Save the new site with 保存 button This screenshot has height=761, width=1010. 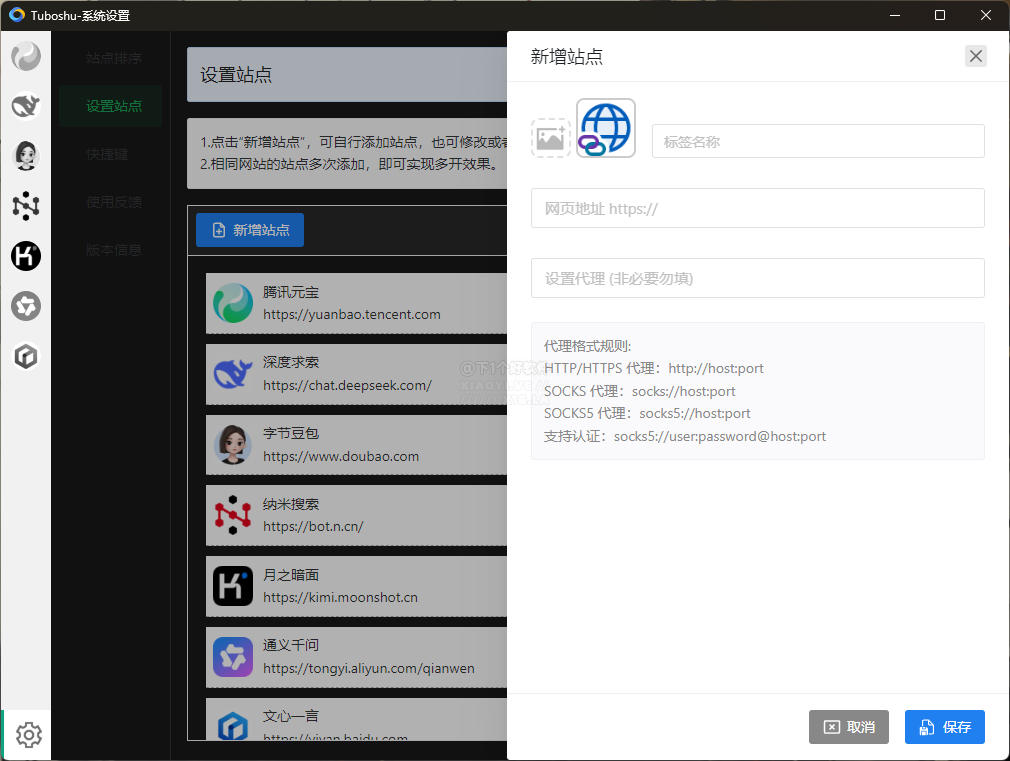click(945, 727)
